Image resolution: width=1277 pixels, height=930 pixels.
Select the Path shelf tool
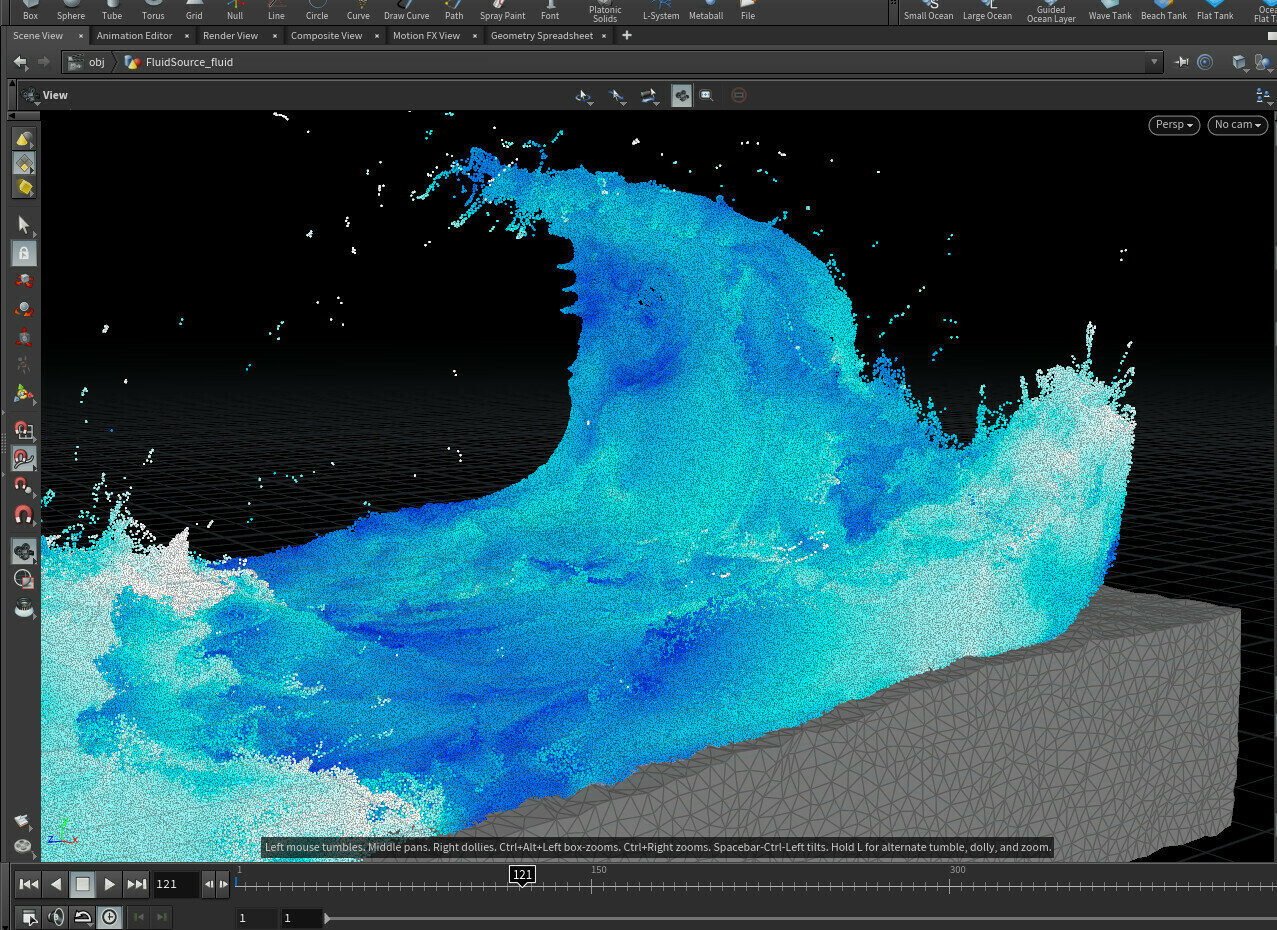(454, 11)
